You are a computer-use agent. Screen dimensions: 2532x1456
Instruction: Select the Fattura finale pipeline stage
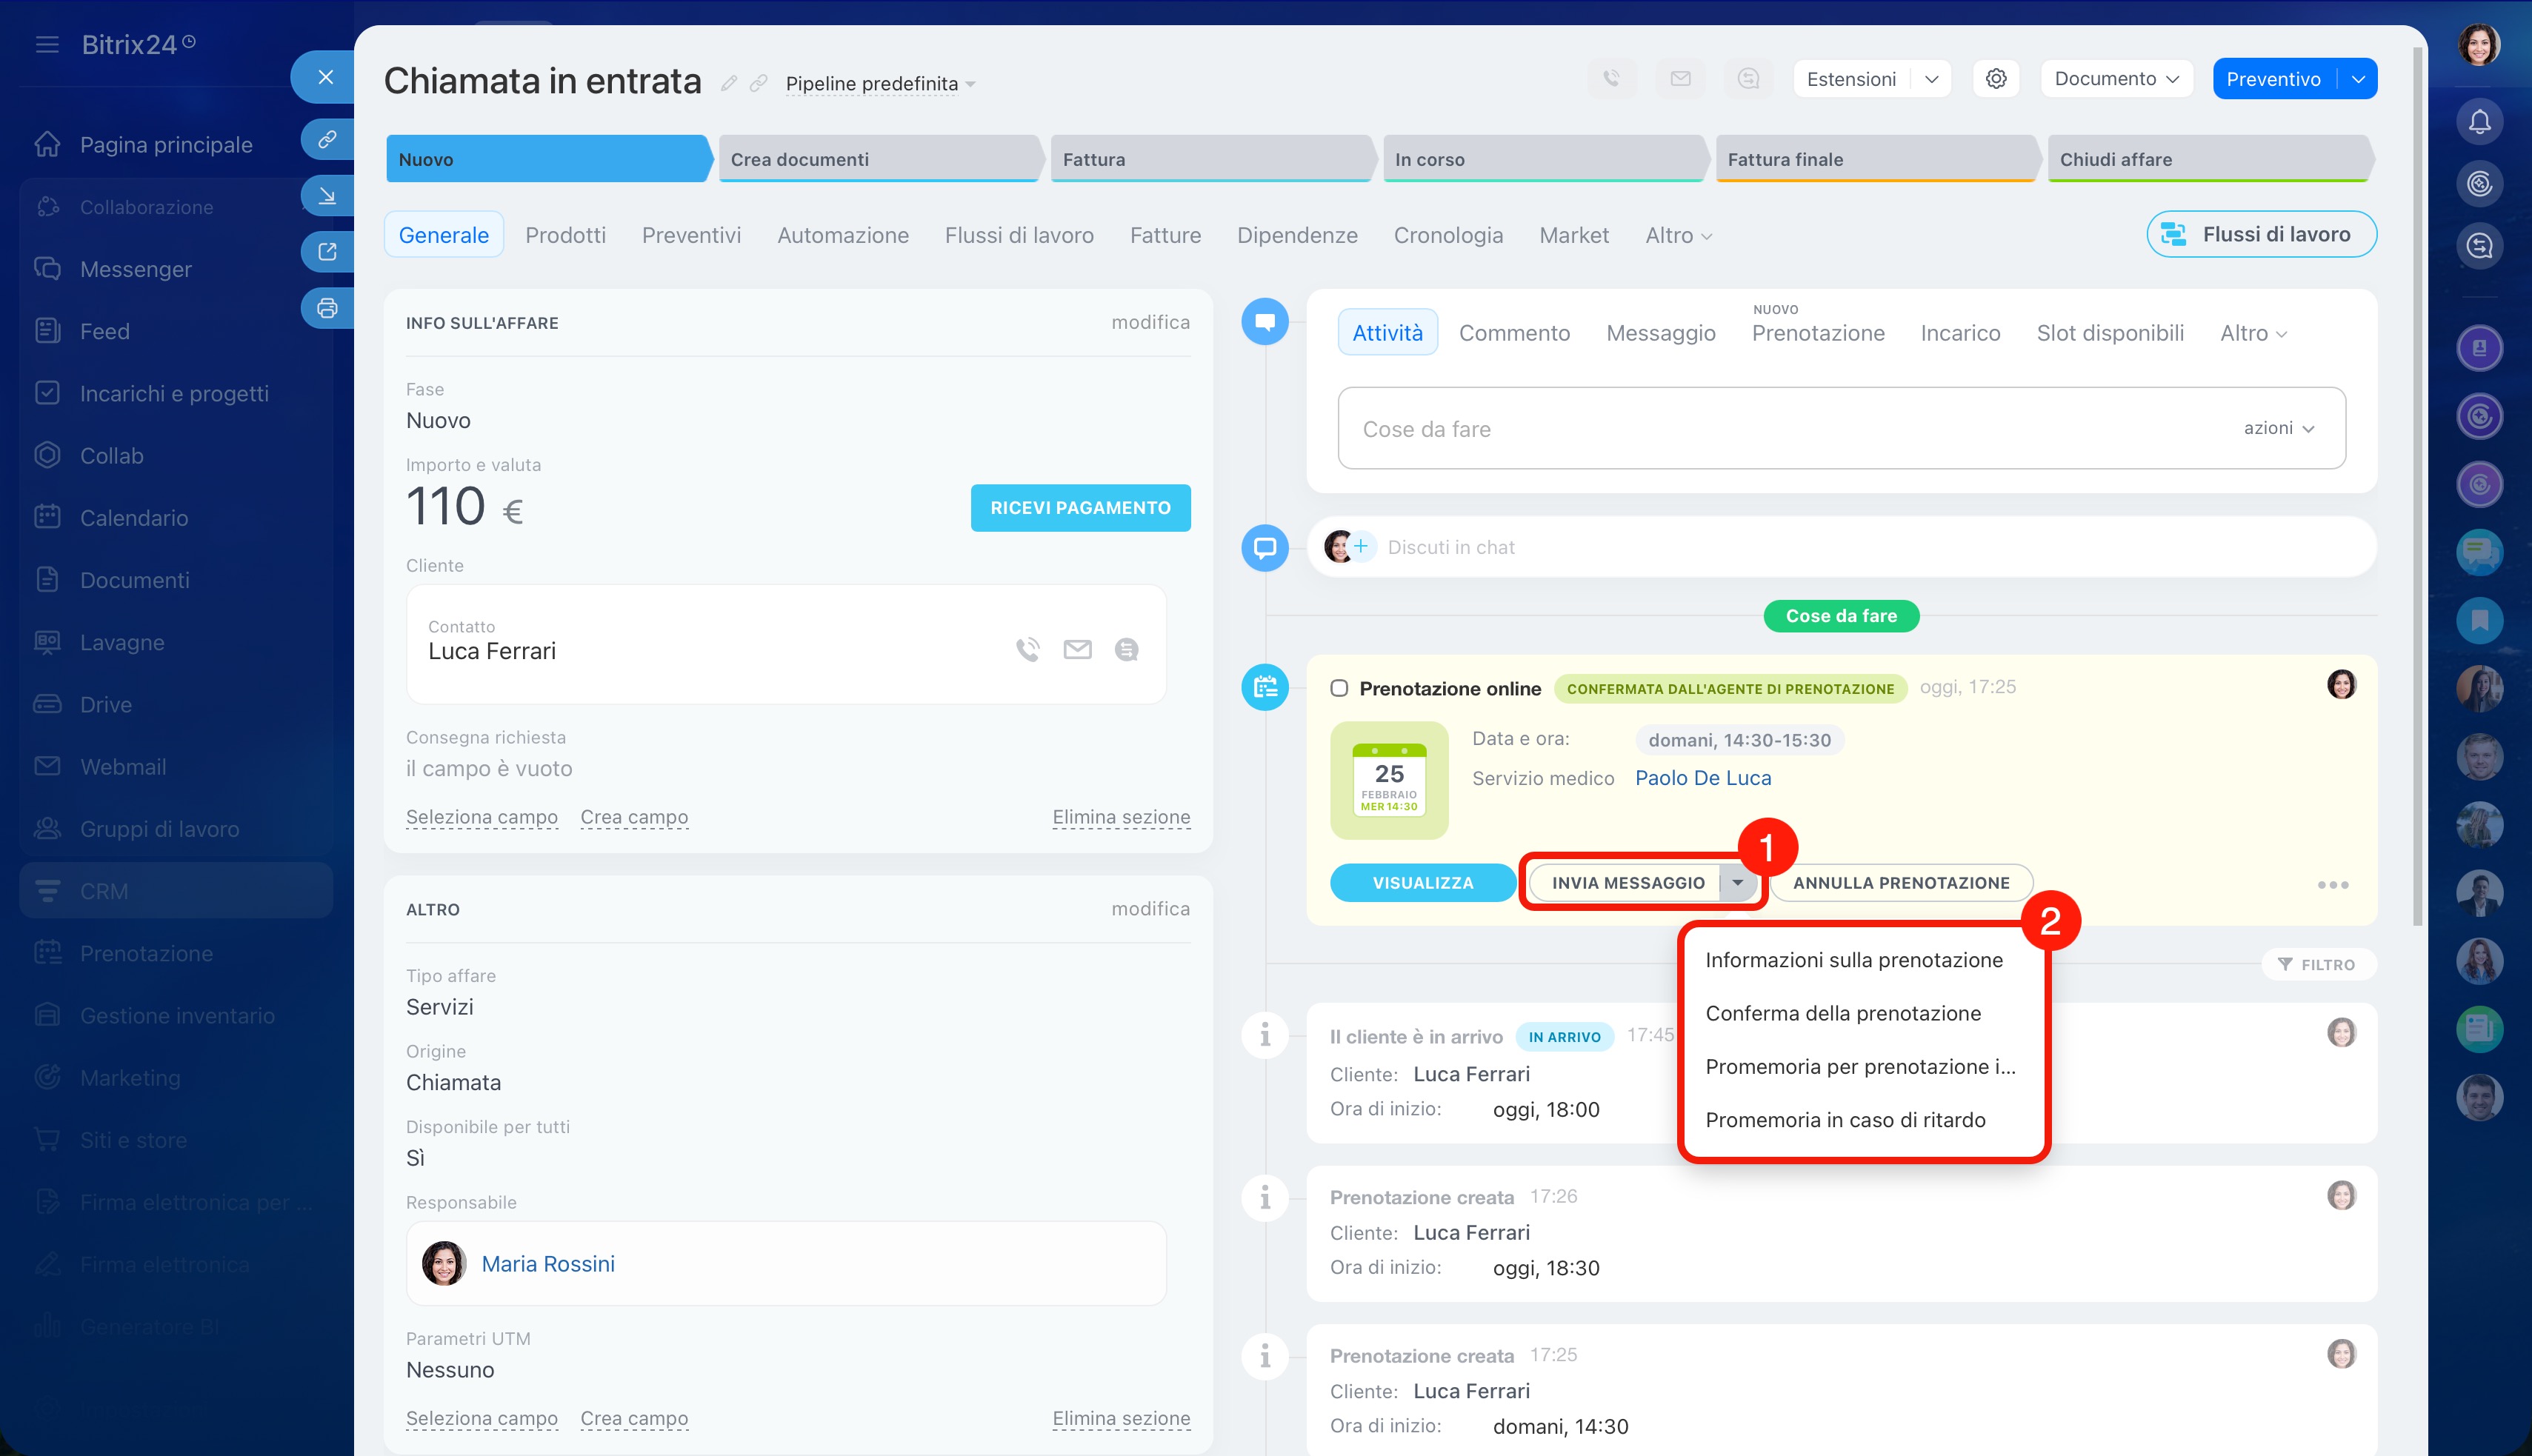coord(1875,159)
